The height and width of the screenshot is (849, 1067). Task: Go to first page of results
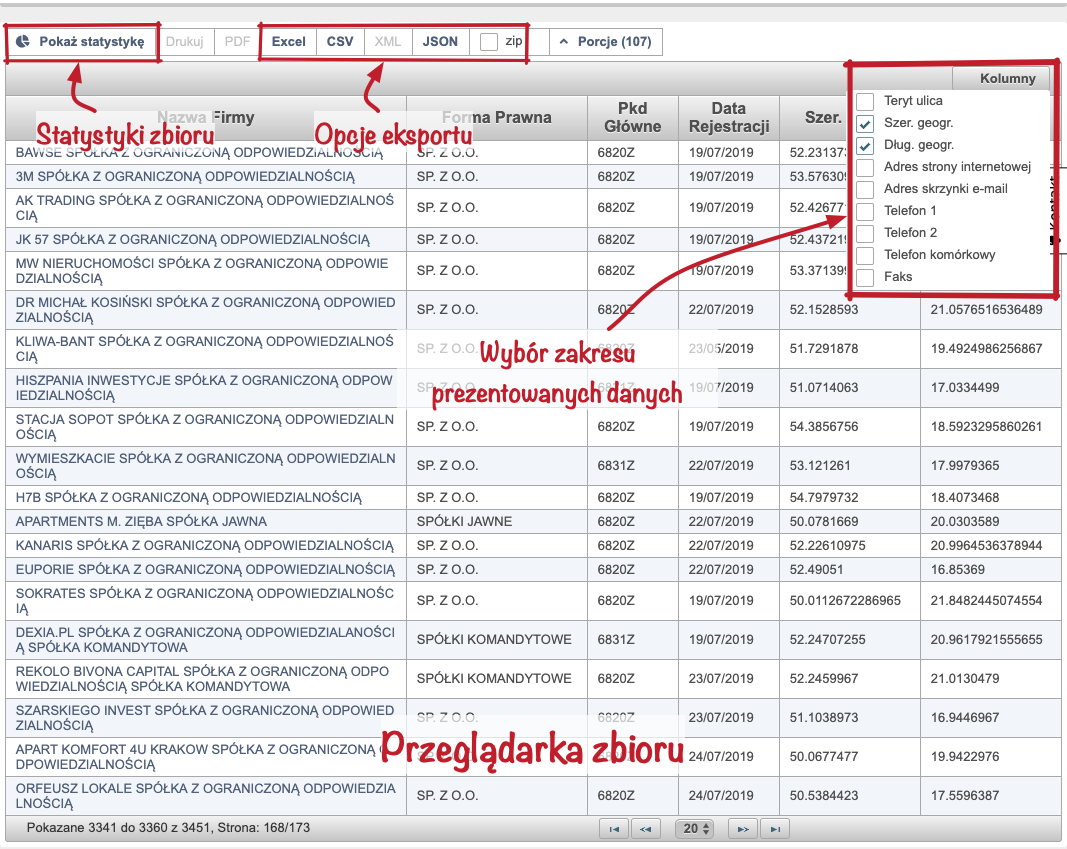click(614, 828)
